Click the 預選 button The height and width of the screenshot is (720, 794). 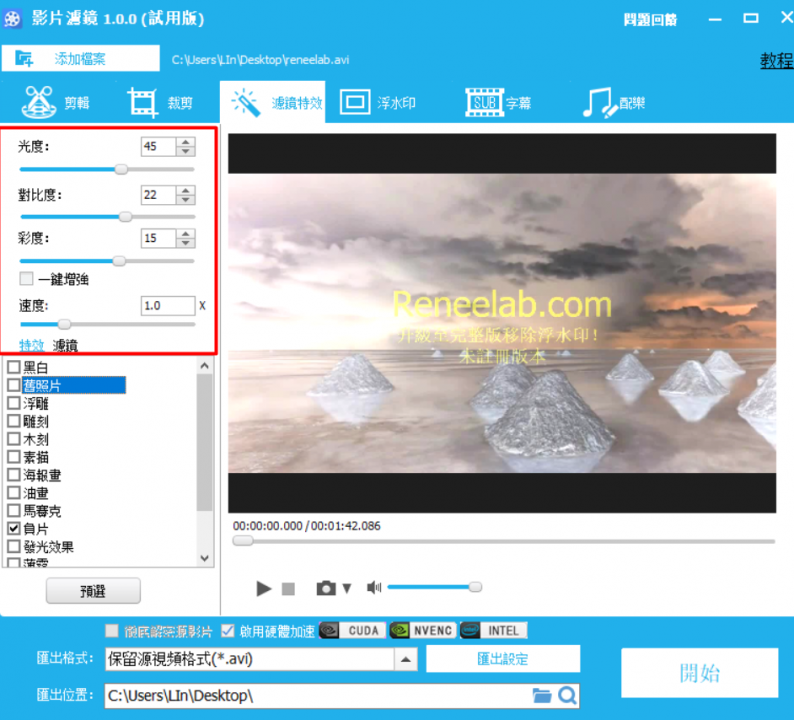[93, 591]
